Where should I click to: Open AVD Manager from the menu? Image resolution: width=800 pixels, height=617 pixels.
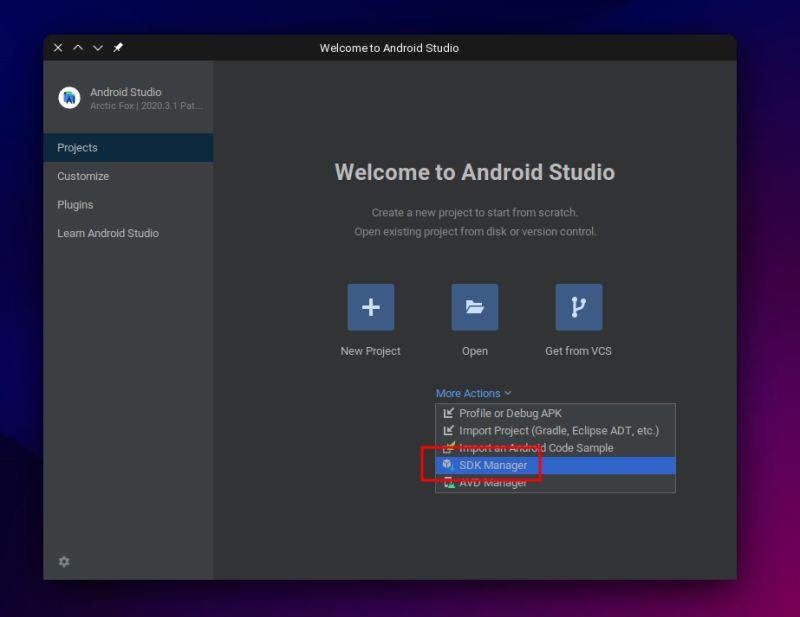point(556,482)
